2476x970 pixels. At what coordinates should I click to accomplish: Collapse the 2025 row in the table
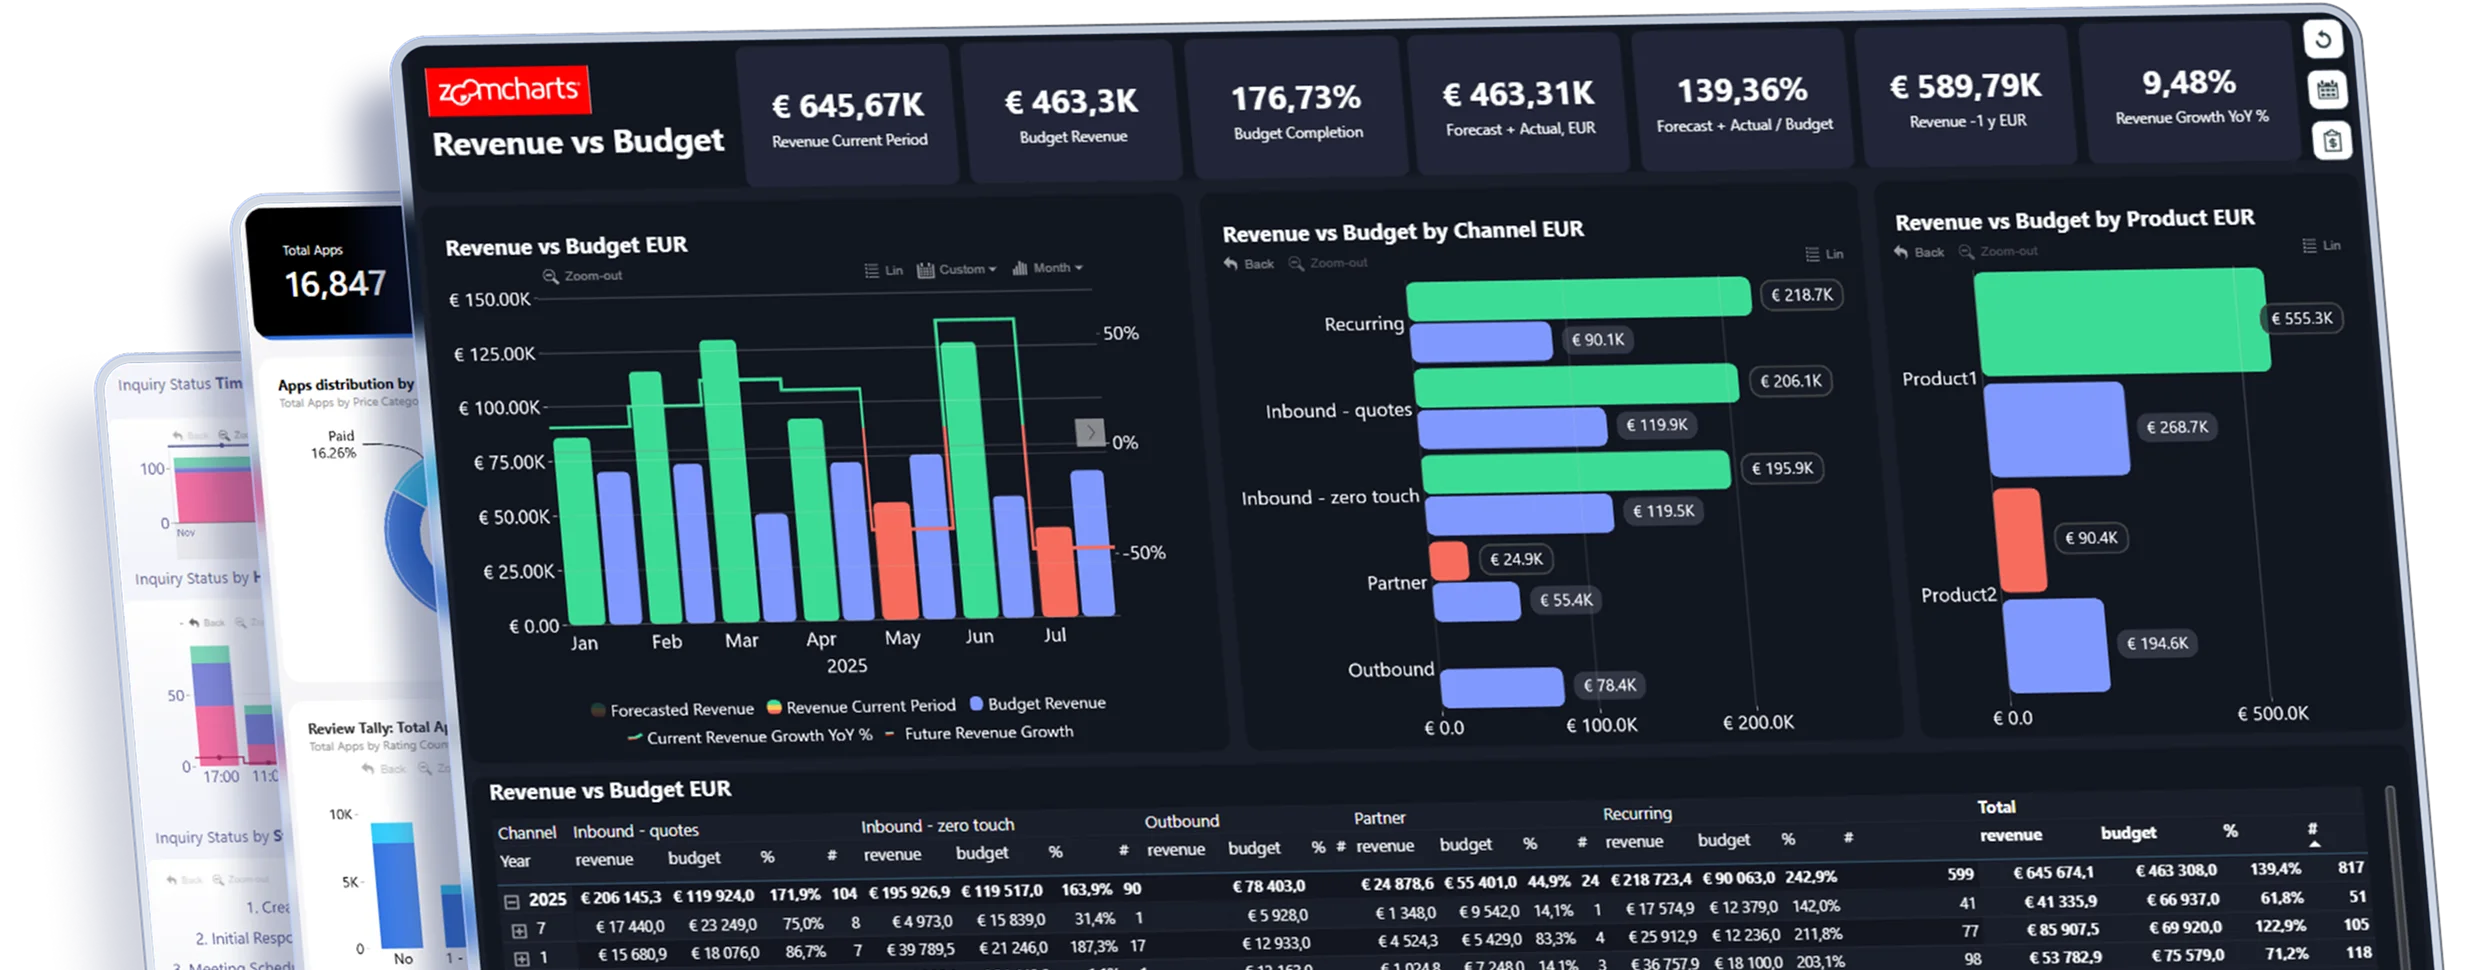click(x=511, y=901)
